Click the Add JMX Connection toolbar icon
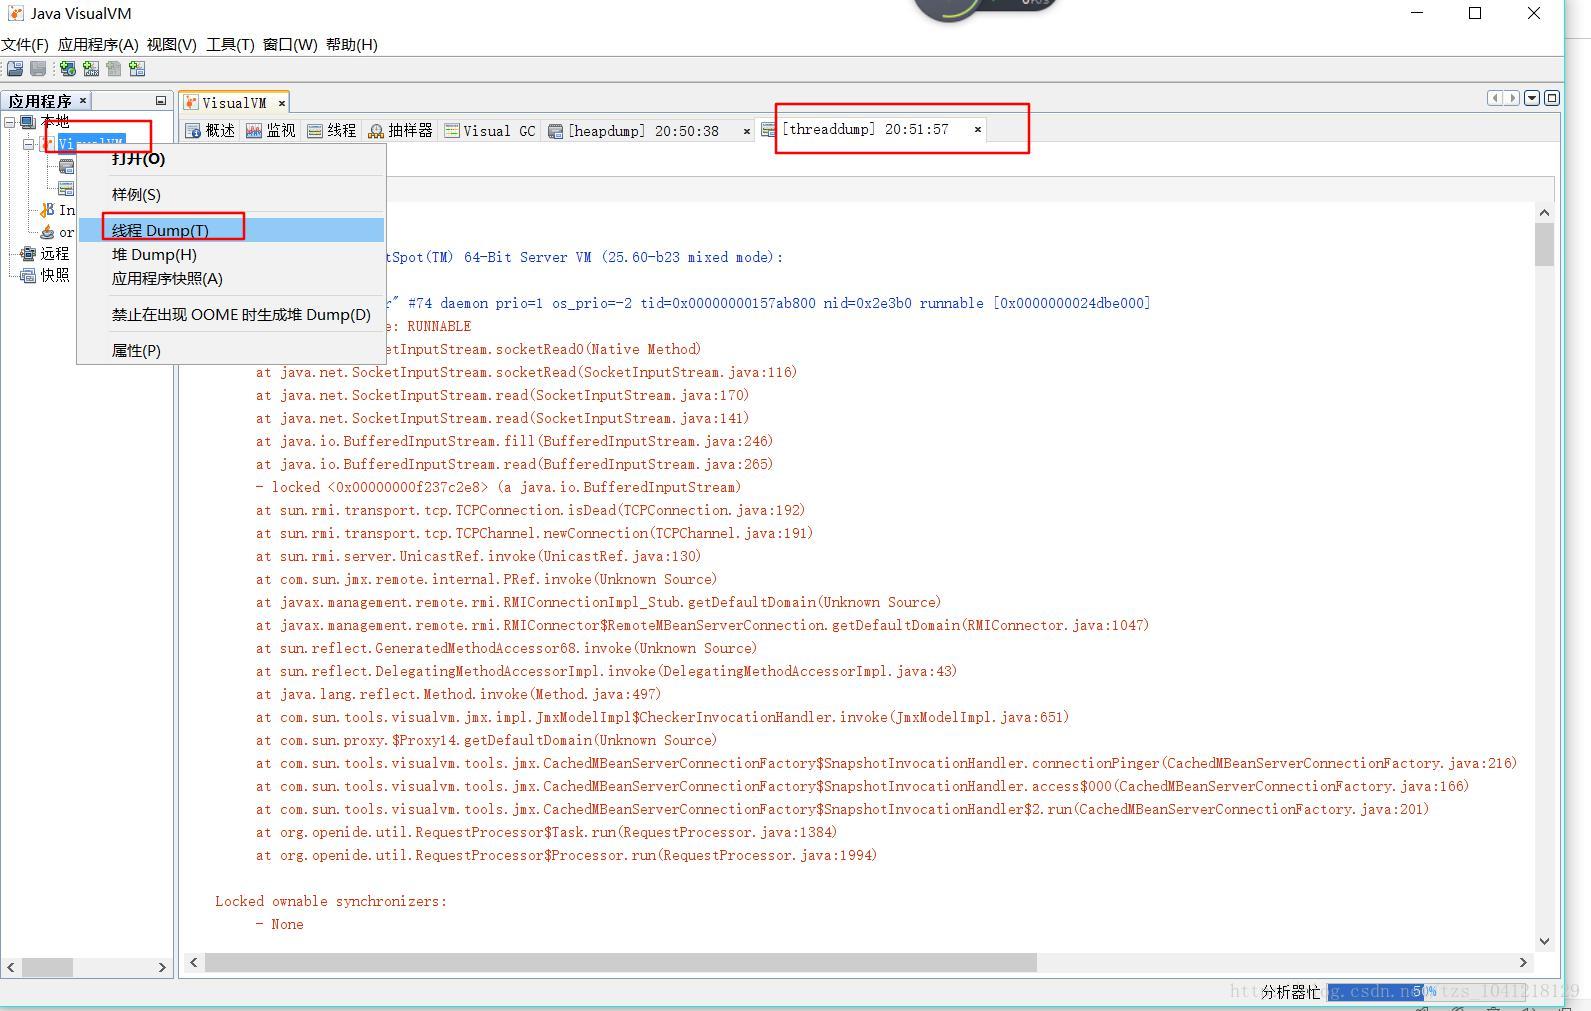Screen dimensions: 1591x1011 [91, 69]
